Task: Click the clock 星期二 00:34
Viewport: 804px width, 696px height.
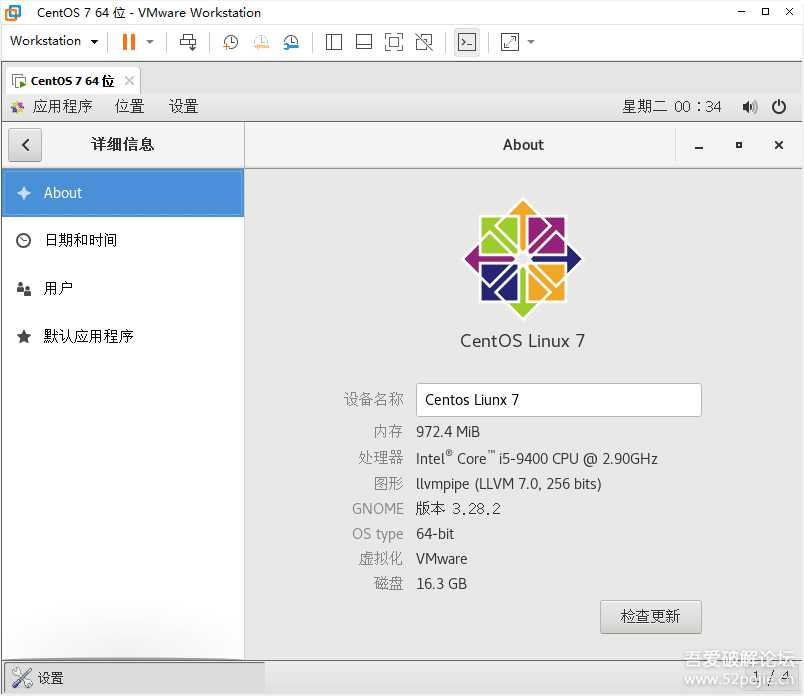Action: tap(671, 107)
